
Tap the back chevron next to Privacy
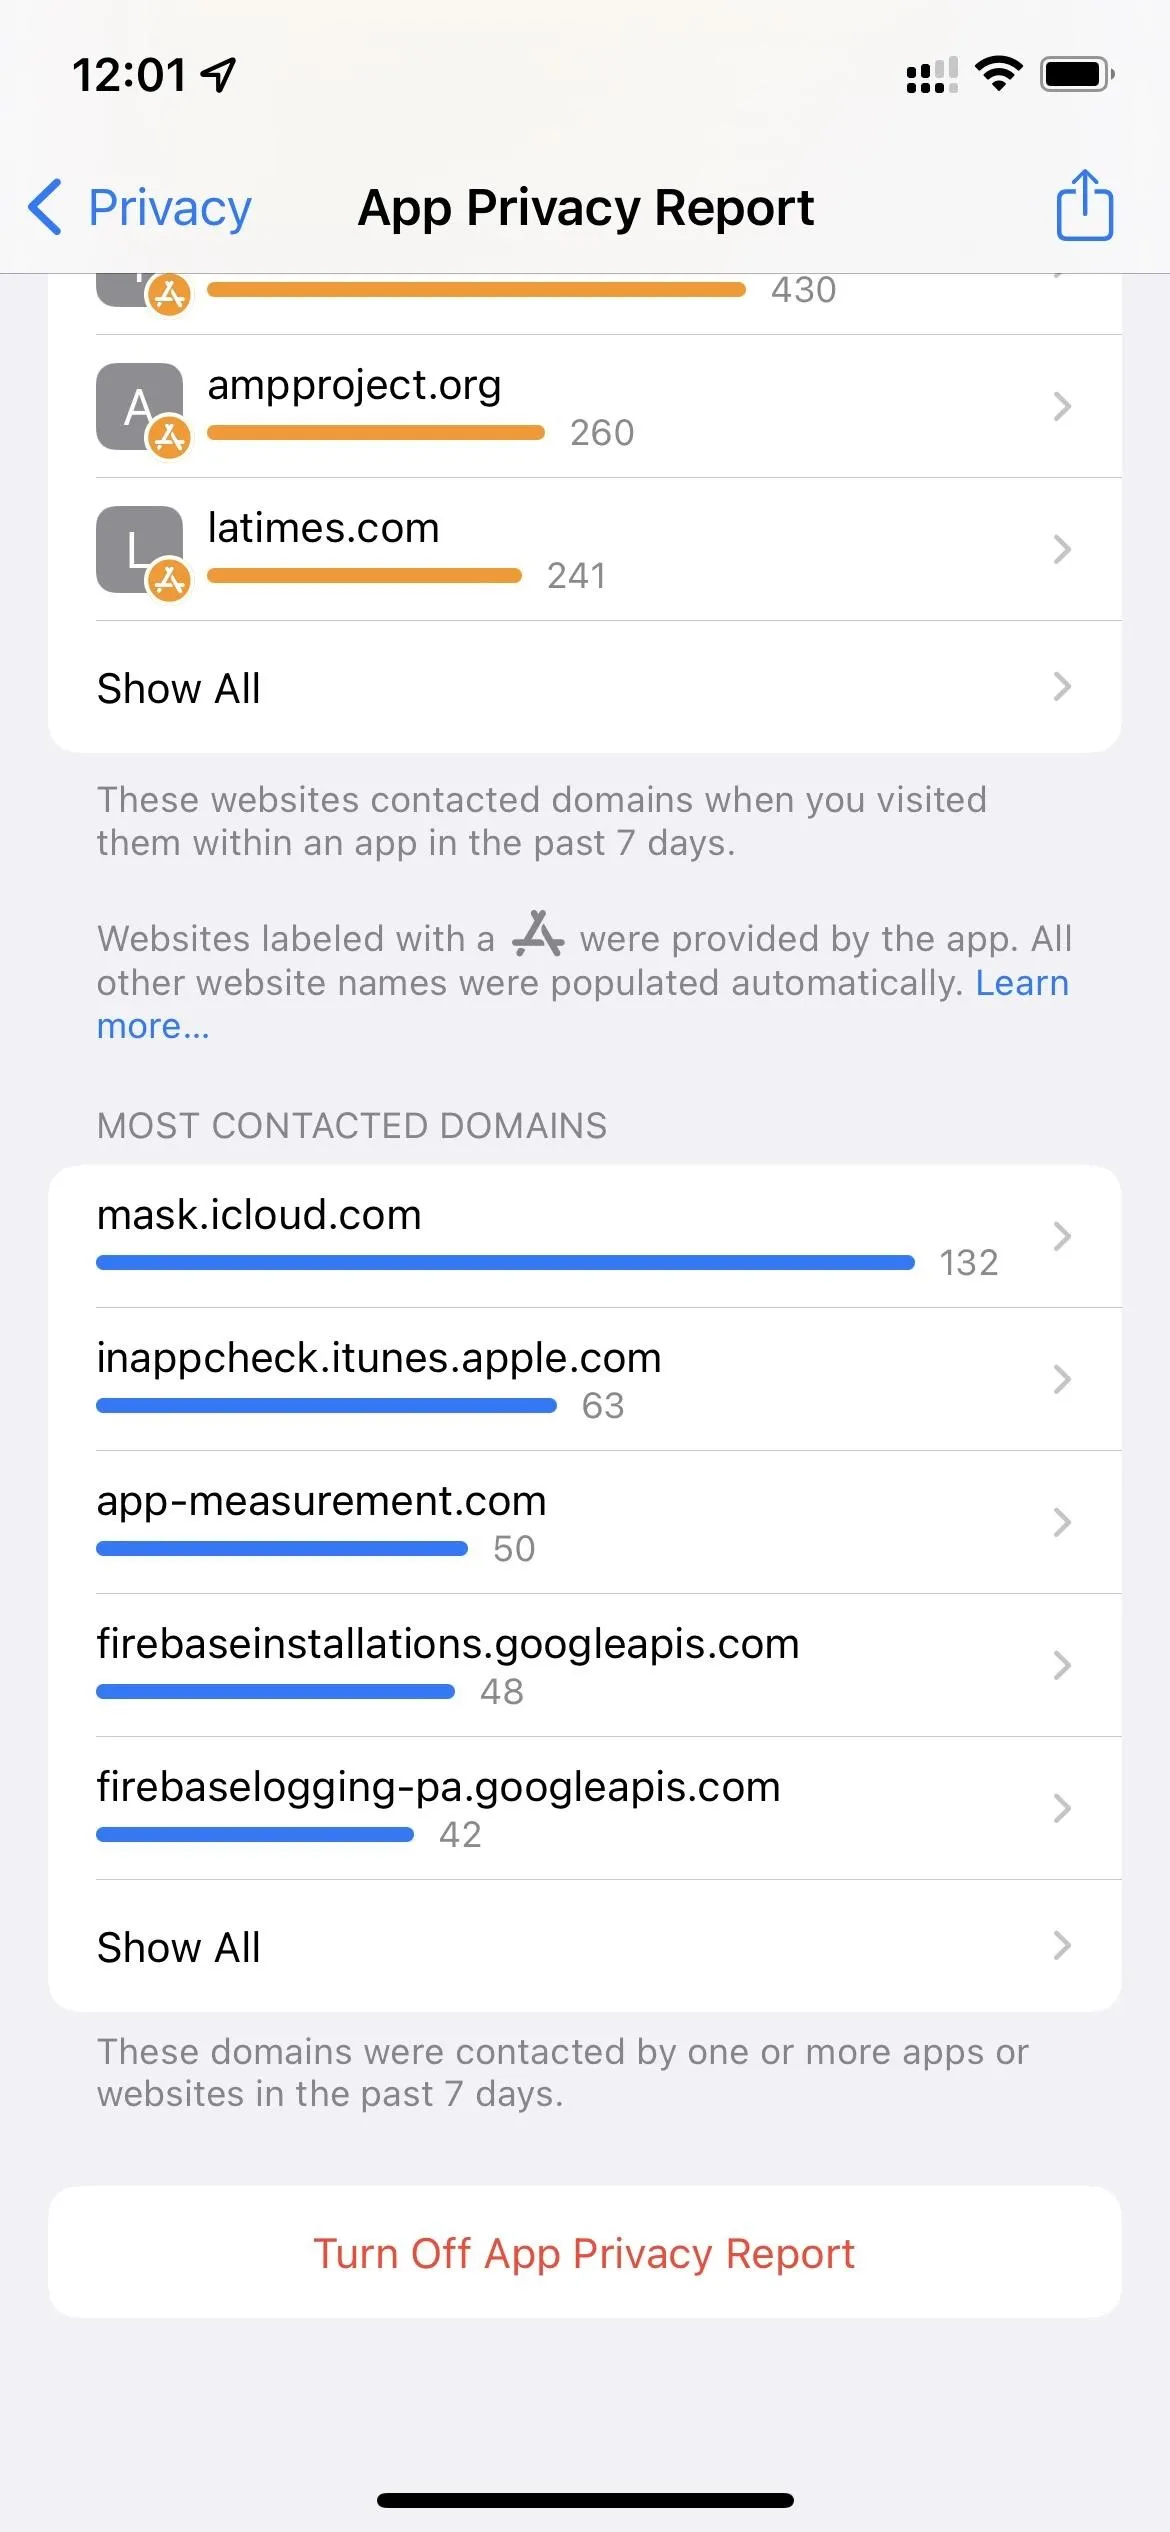point(45,207)
